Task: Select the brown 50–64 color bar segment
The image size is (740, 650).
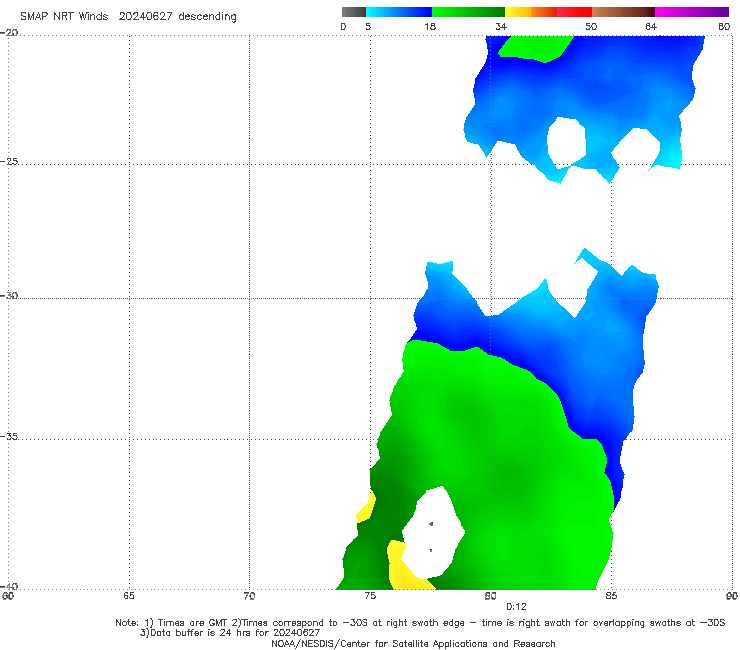Action: click(x=623, y=12)
